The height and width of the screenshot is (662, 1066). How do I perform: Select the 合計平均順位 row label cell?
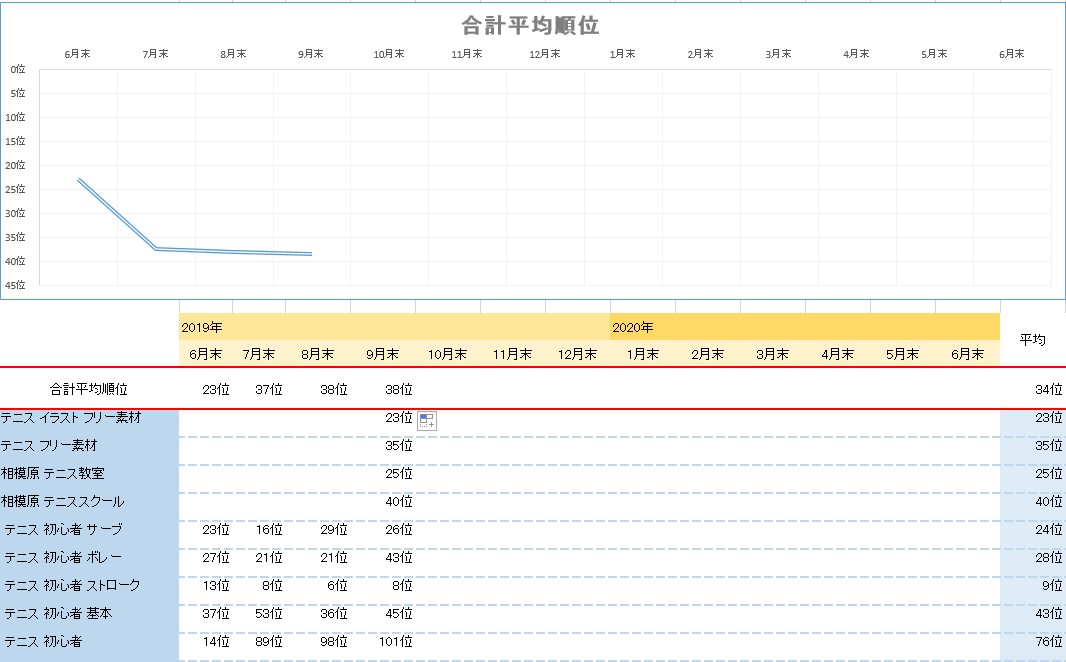click(x=89, y=388)
